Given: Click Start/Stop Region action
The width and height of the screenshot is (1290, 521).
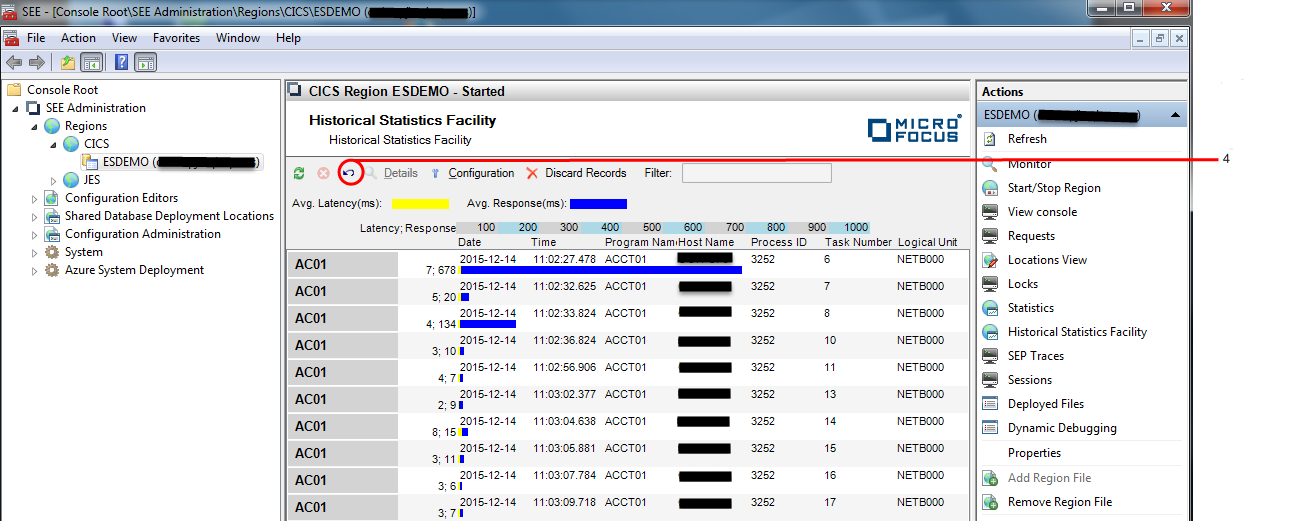Looking at the screenshot, I should [1054, 188].
